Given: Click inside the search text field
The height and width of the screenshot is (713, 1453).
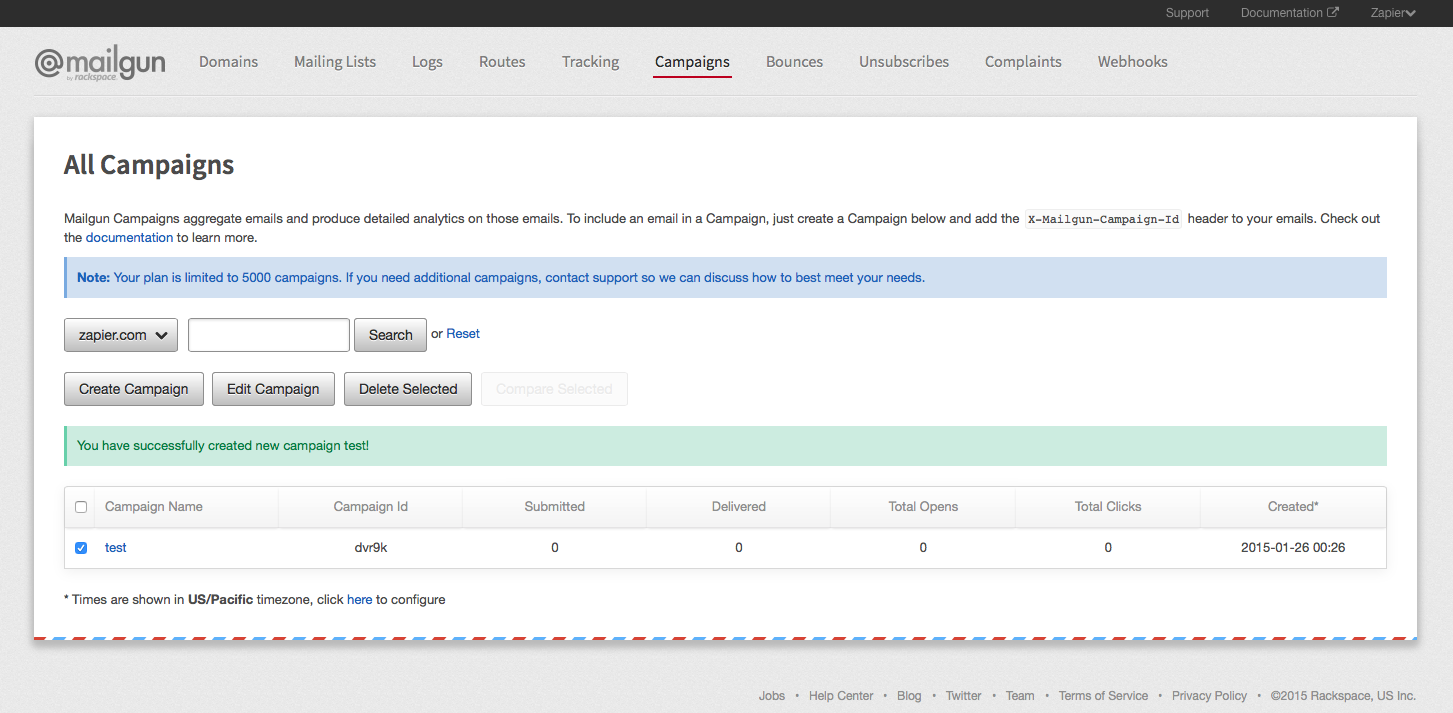Looking at the screenshot, I should click(268, 334).
